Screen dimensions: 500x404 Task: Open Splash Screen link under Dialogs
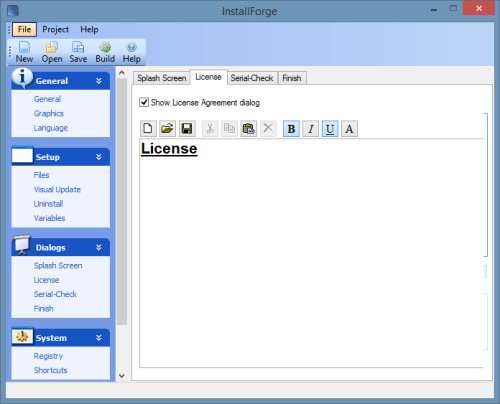tap(58, 266)
